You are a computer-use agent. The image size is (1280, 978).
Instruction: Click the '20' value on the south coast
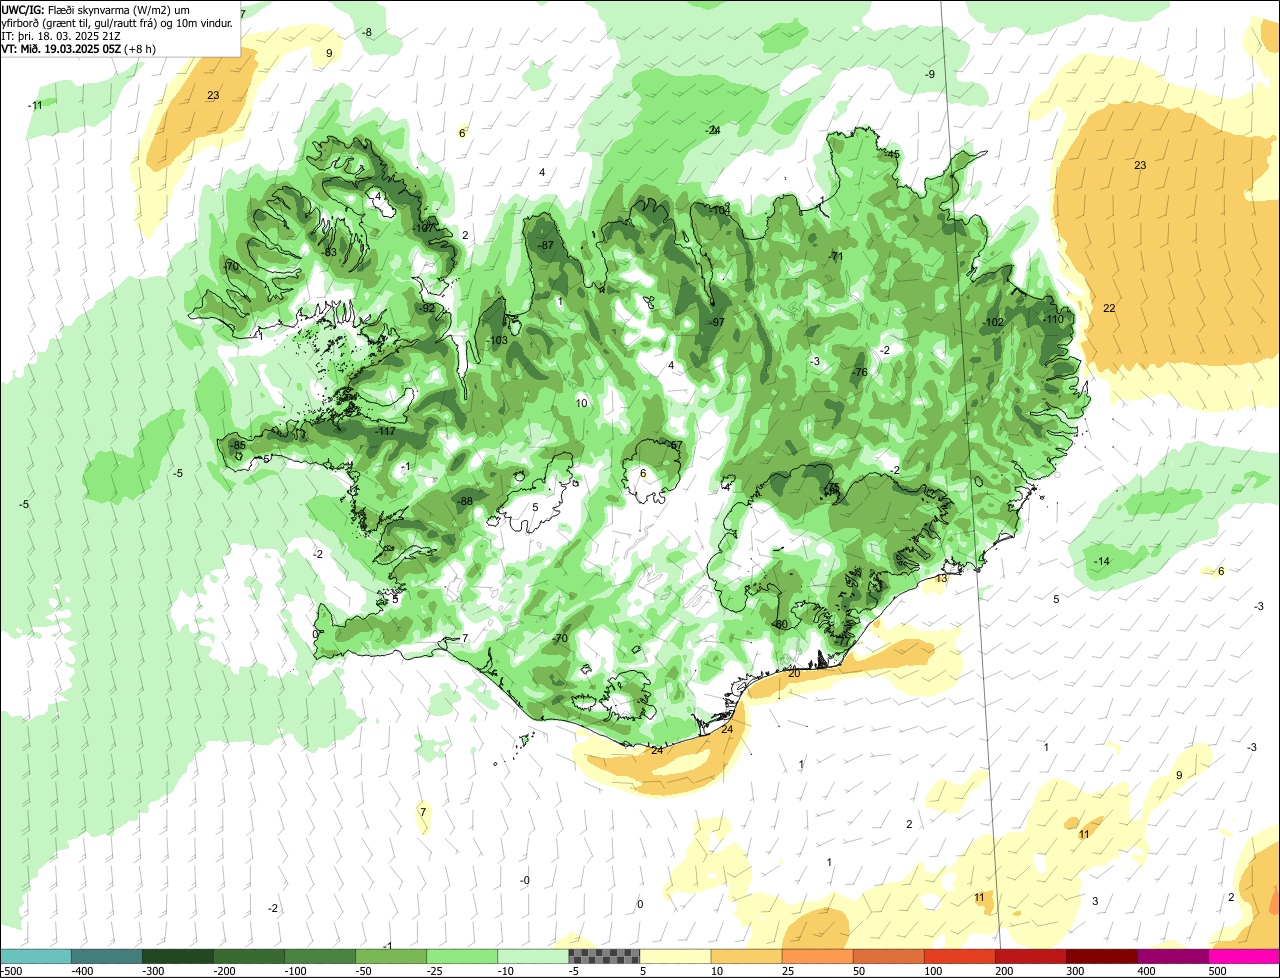pyautogui.click(x=794, y=673)
